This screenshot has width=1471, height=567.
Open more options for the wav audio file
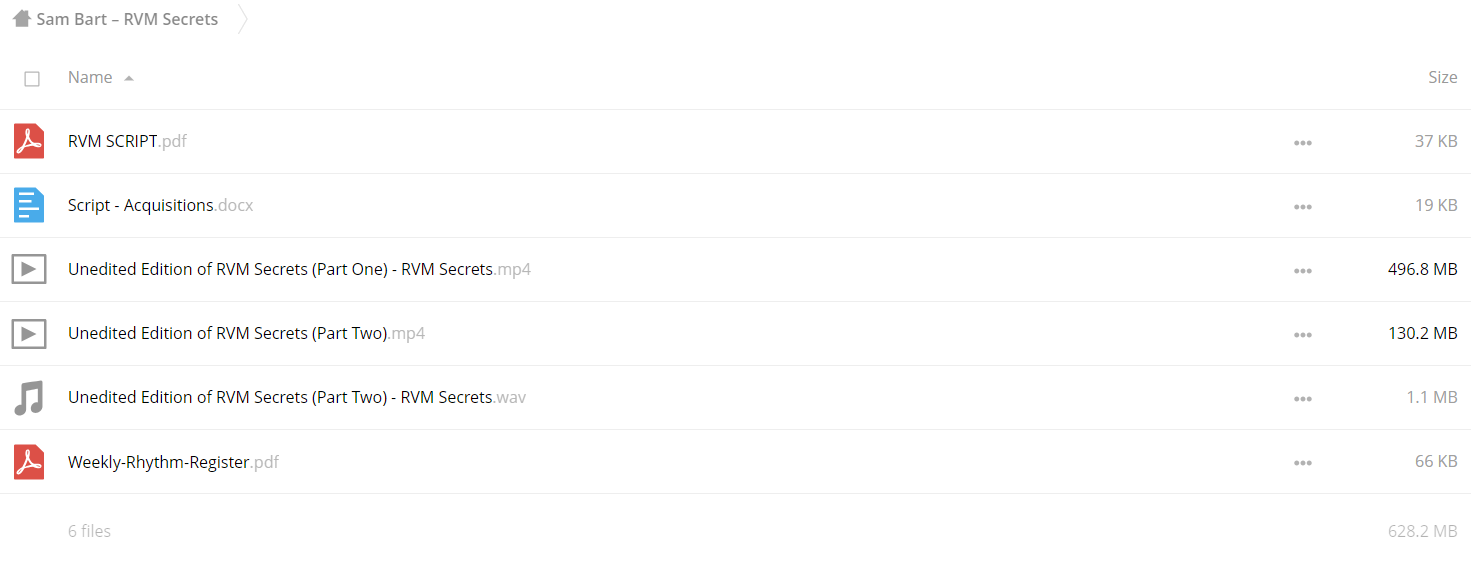click(1302, 398)
